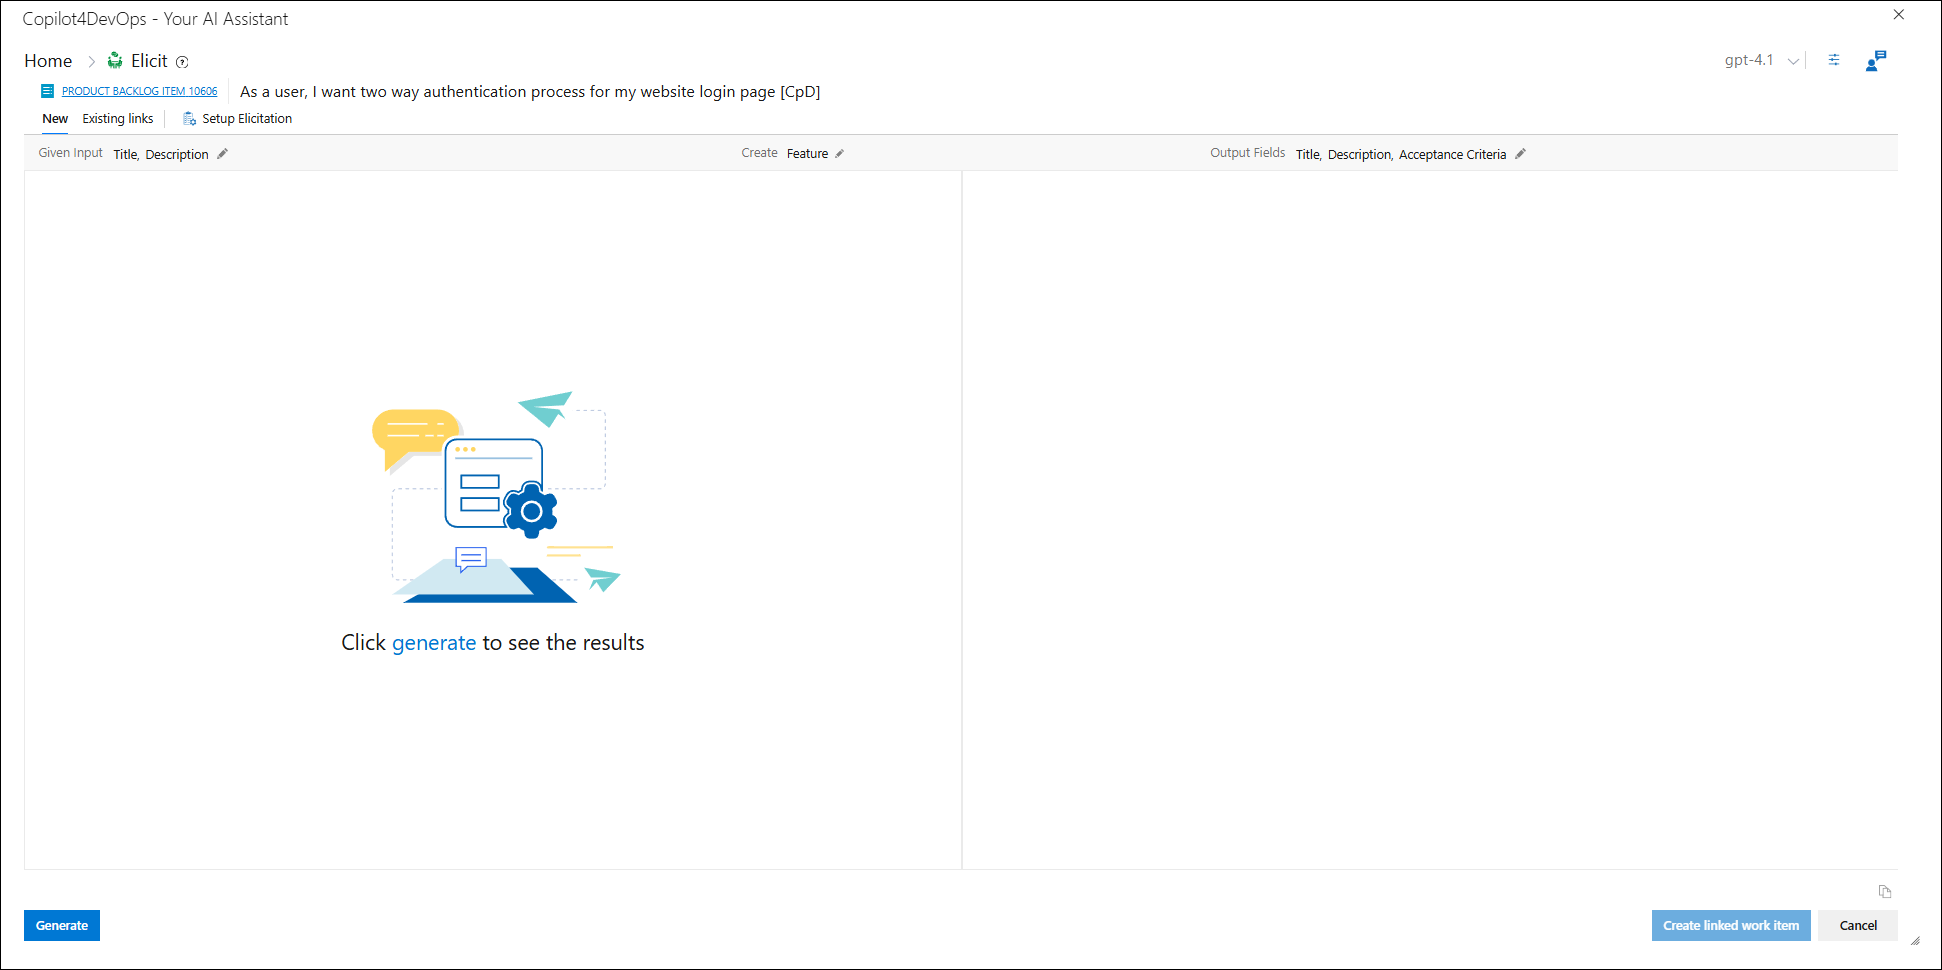Go to Home in the breadcrumb

pos(48,61)
